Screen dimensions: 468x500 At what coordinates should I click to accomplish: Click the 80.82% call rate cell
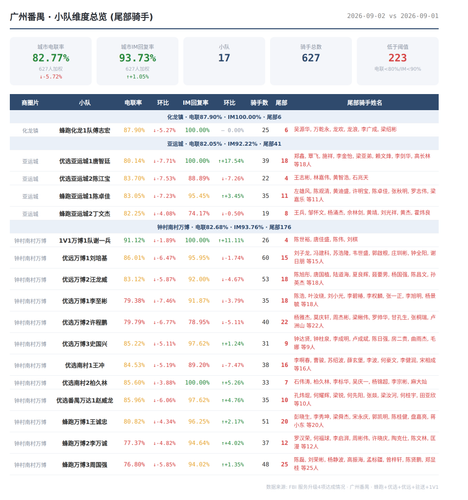point(134,422)
